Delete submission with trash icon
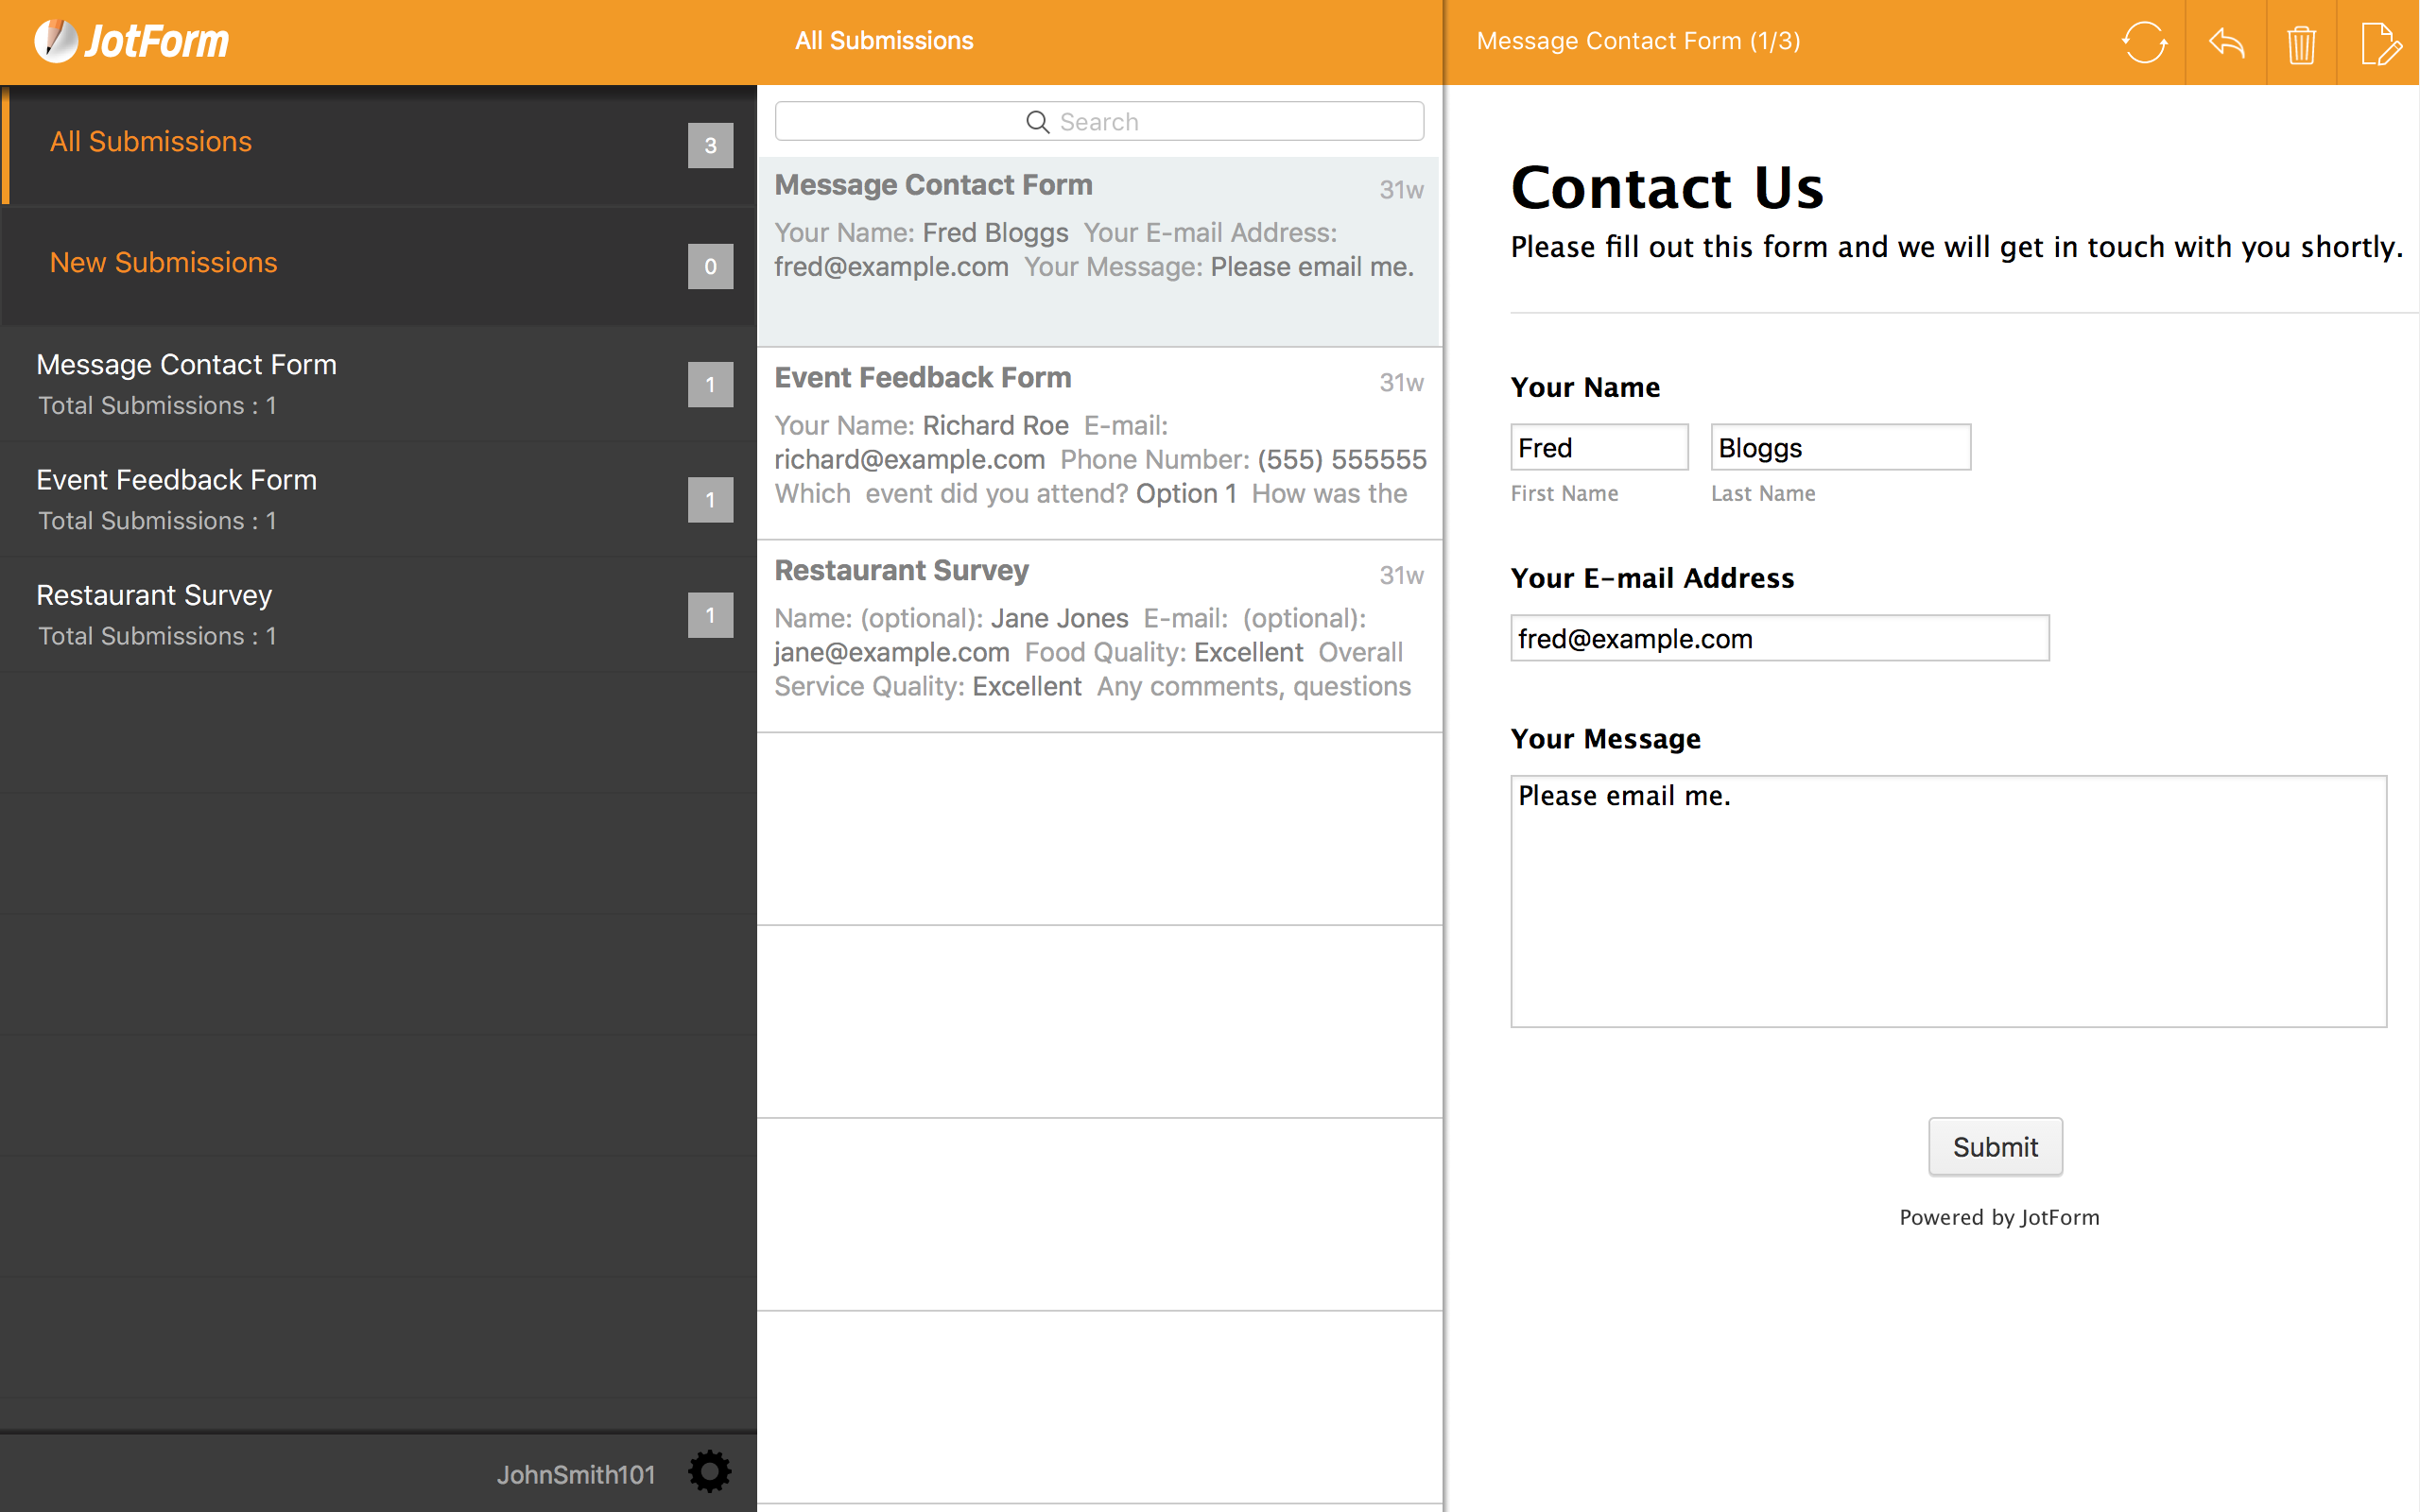The height and width of the screenshot is (1512, 2420). [2301, 44]
